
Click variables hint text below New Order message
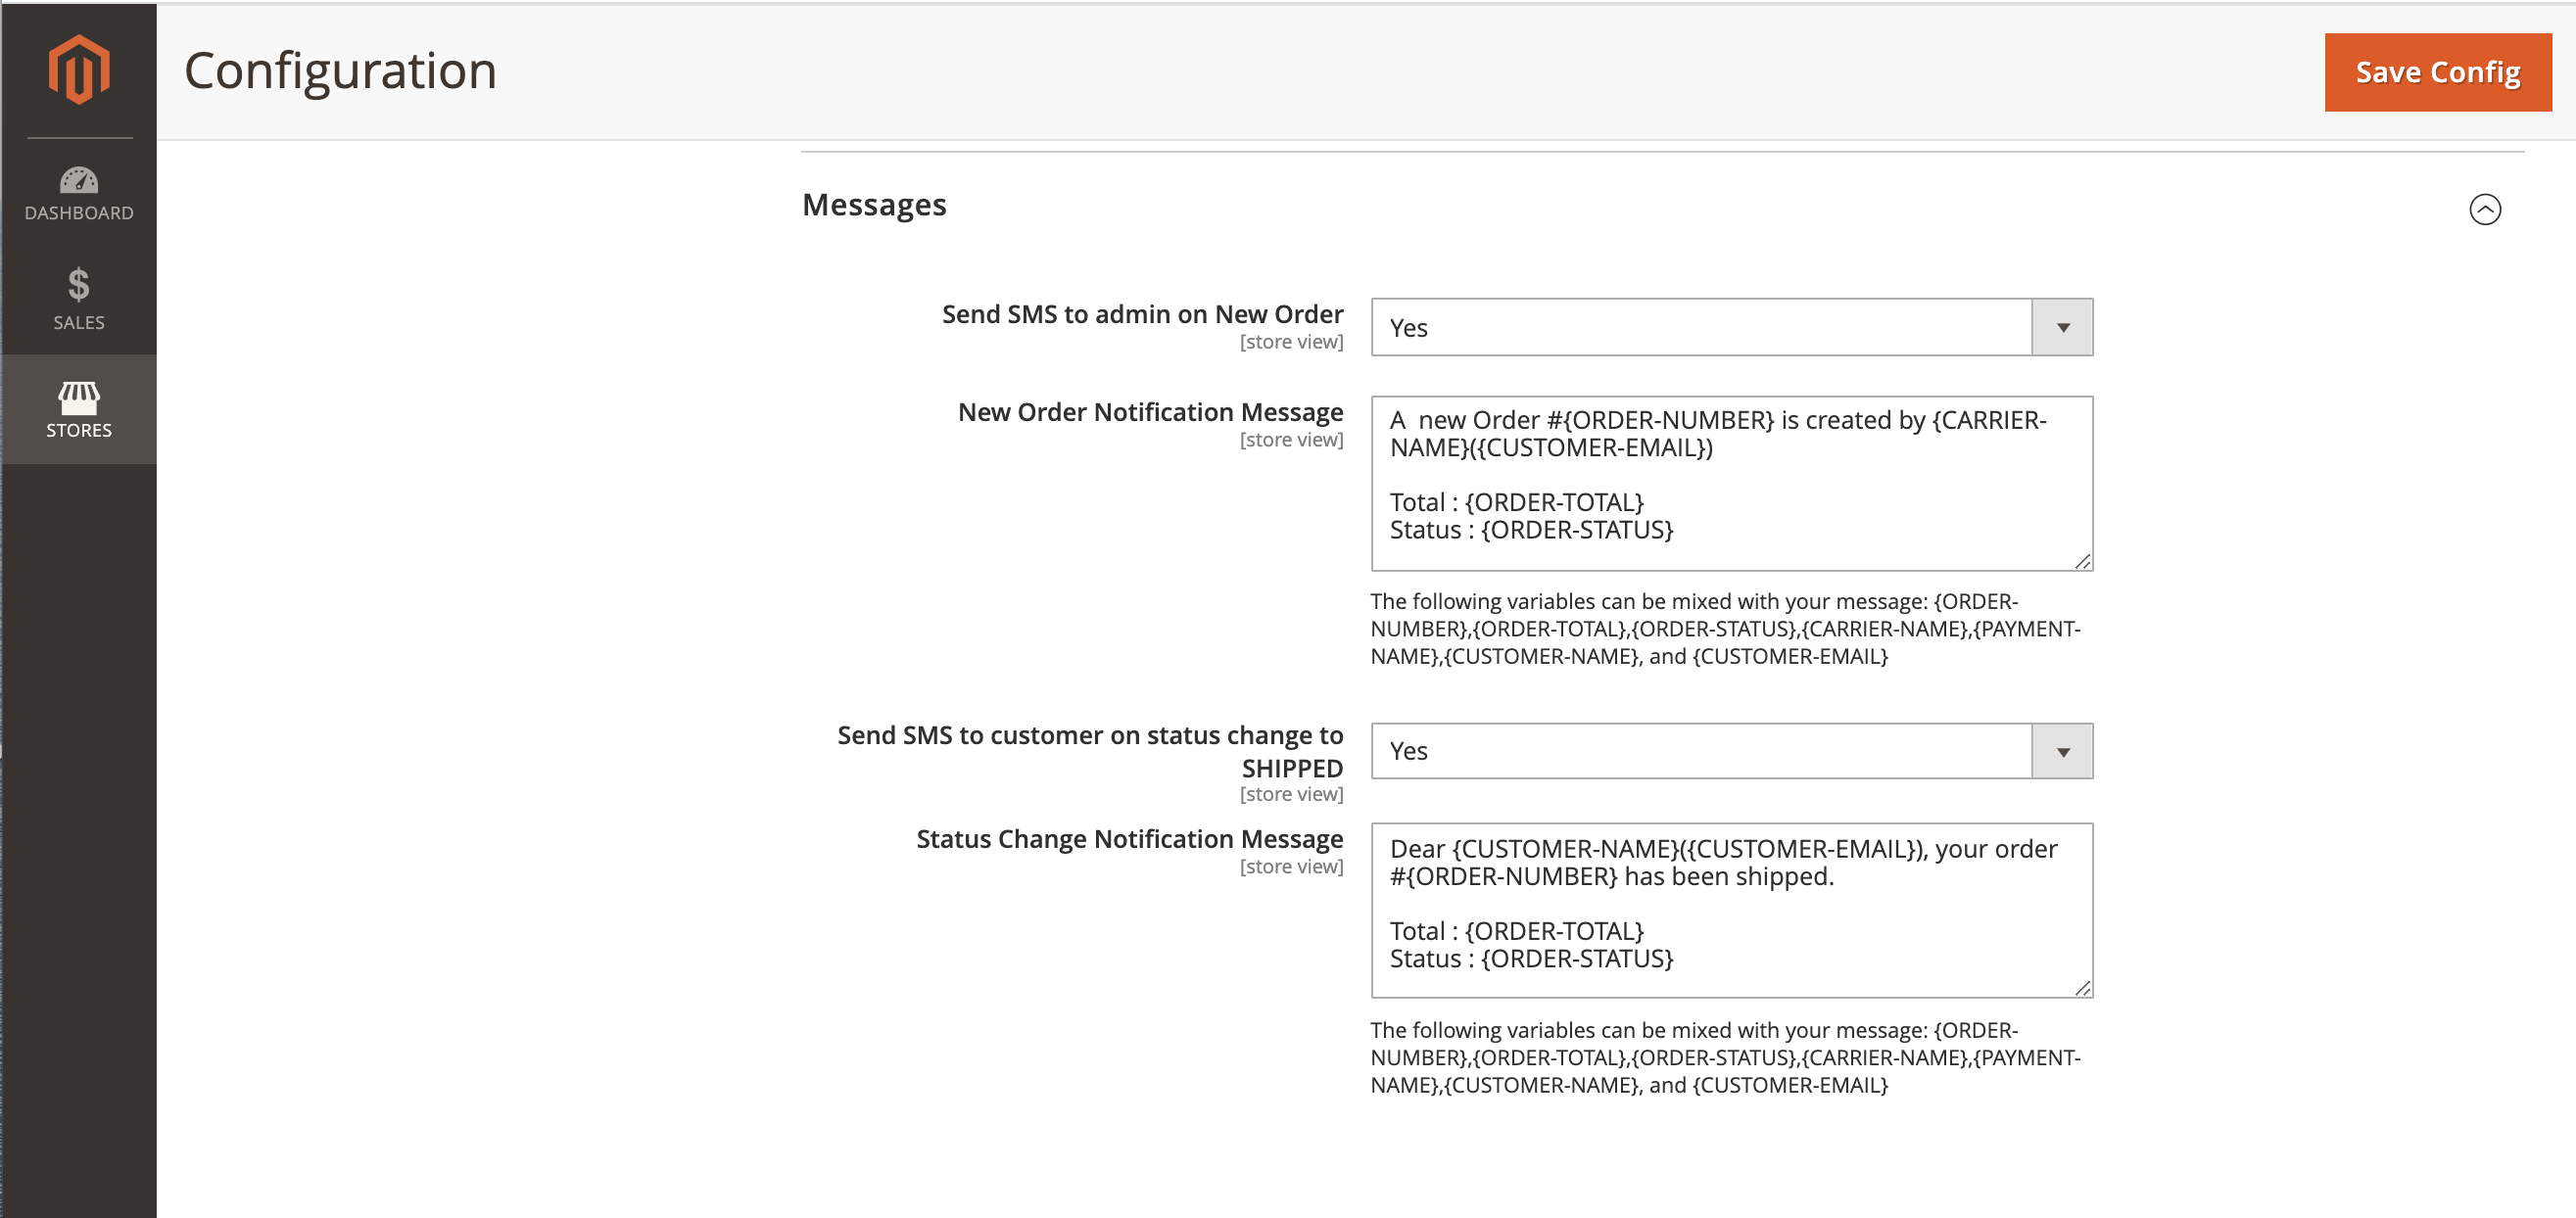[1725, 629]
